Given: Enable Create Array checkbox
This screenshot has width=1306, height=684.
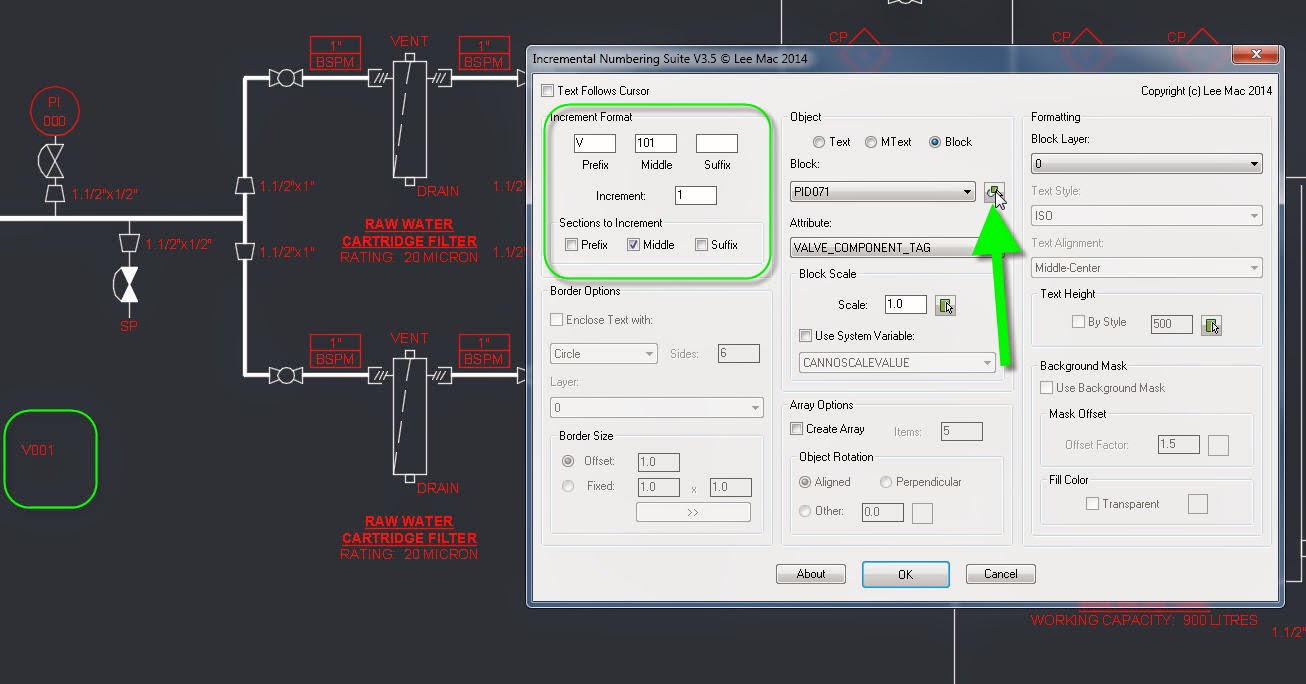Looking at the screenshot, I should coord(797,429).
